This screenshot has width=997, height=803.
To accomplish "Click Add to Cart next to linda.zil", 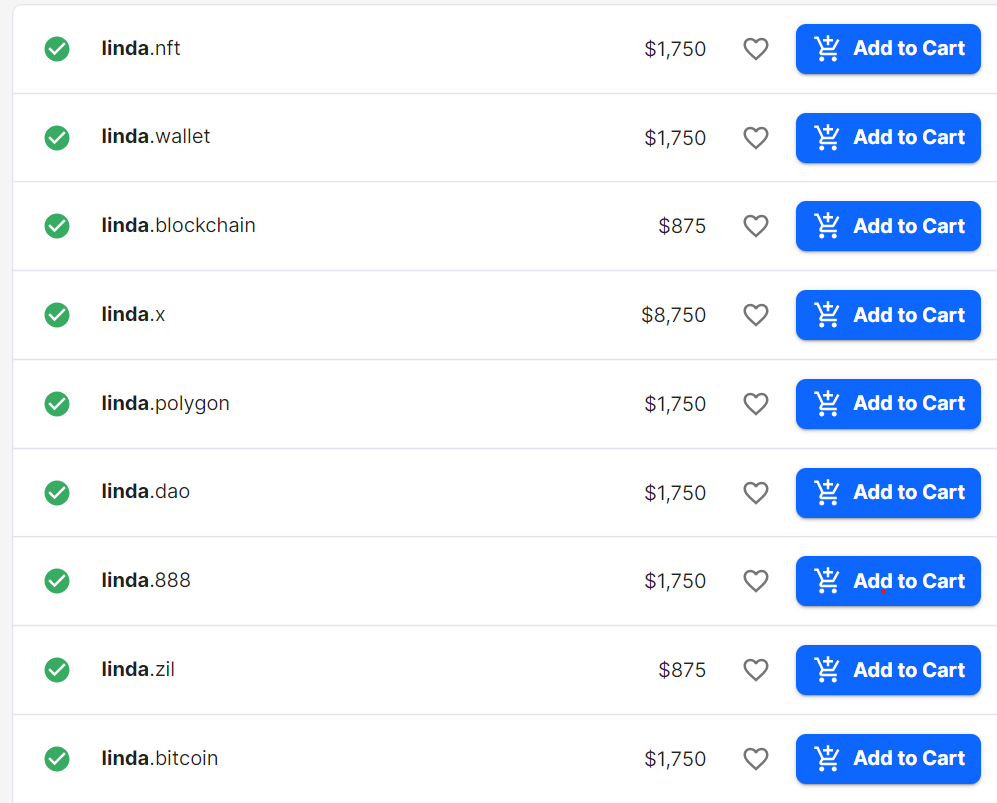I will point(888,670).
